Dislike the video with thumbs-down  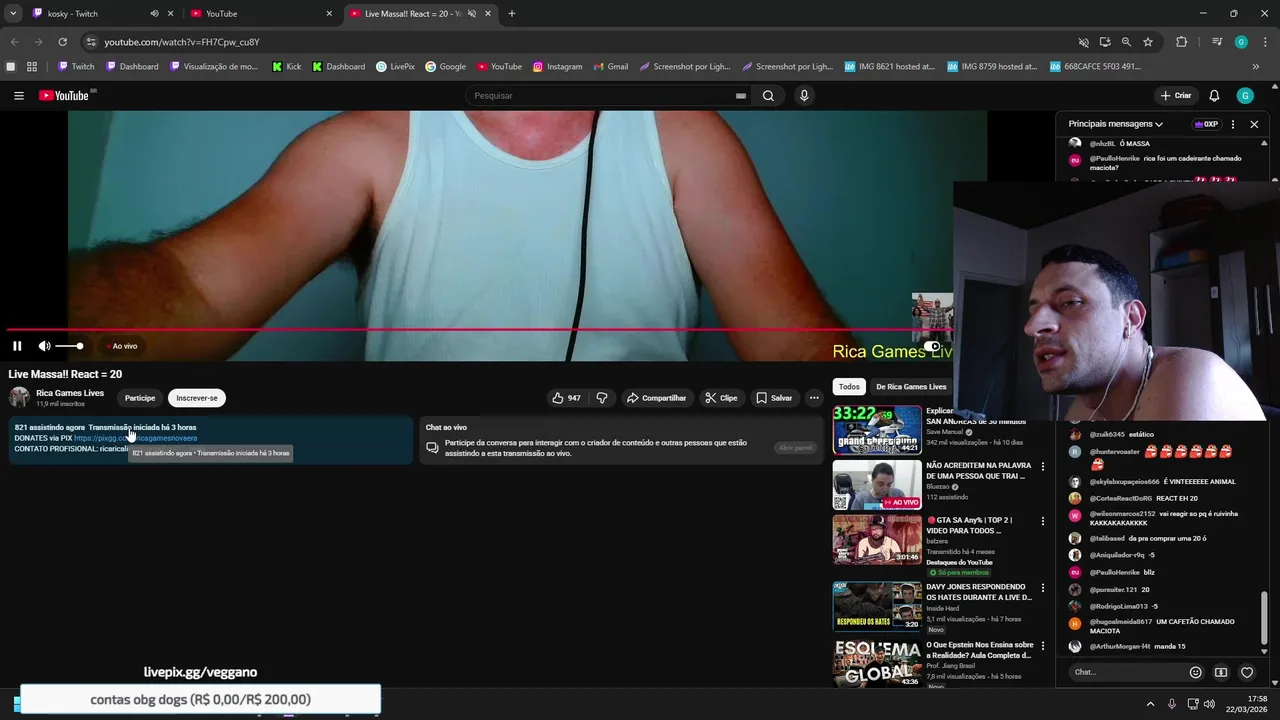[602, 398]
